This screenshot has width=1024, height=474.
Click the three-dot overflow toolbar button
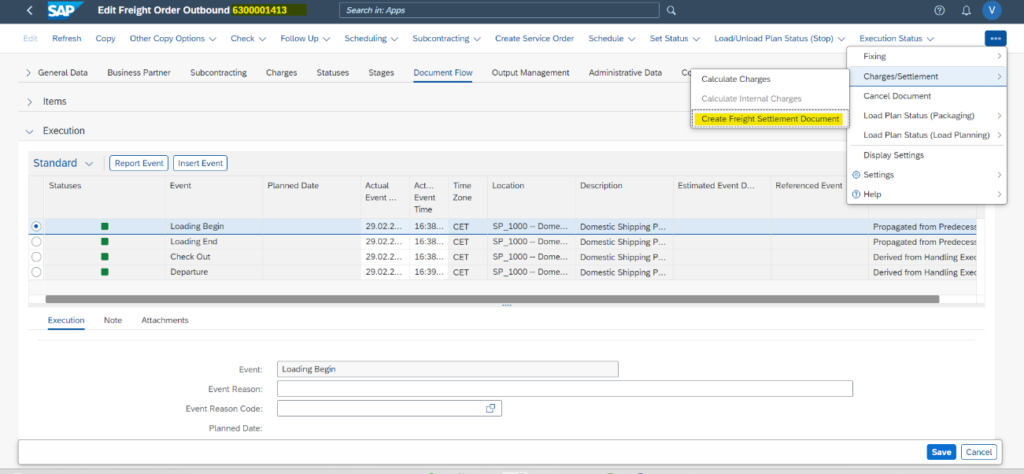pyautogui.click(x=994, y=38)
